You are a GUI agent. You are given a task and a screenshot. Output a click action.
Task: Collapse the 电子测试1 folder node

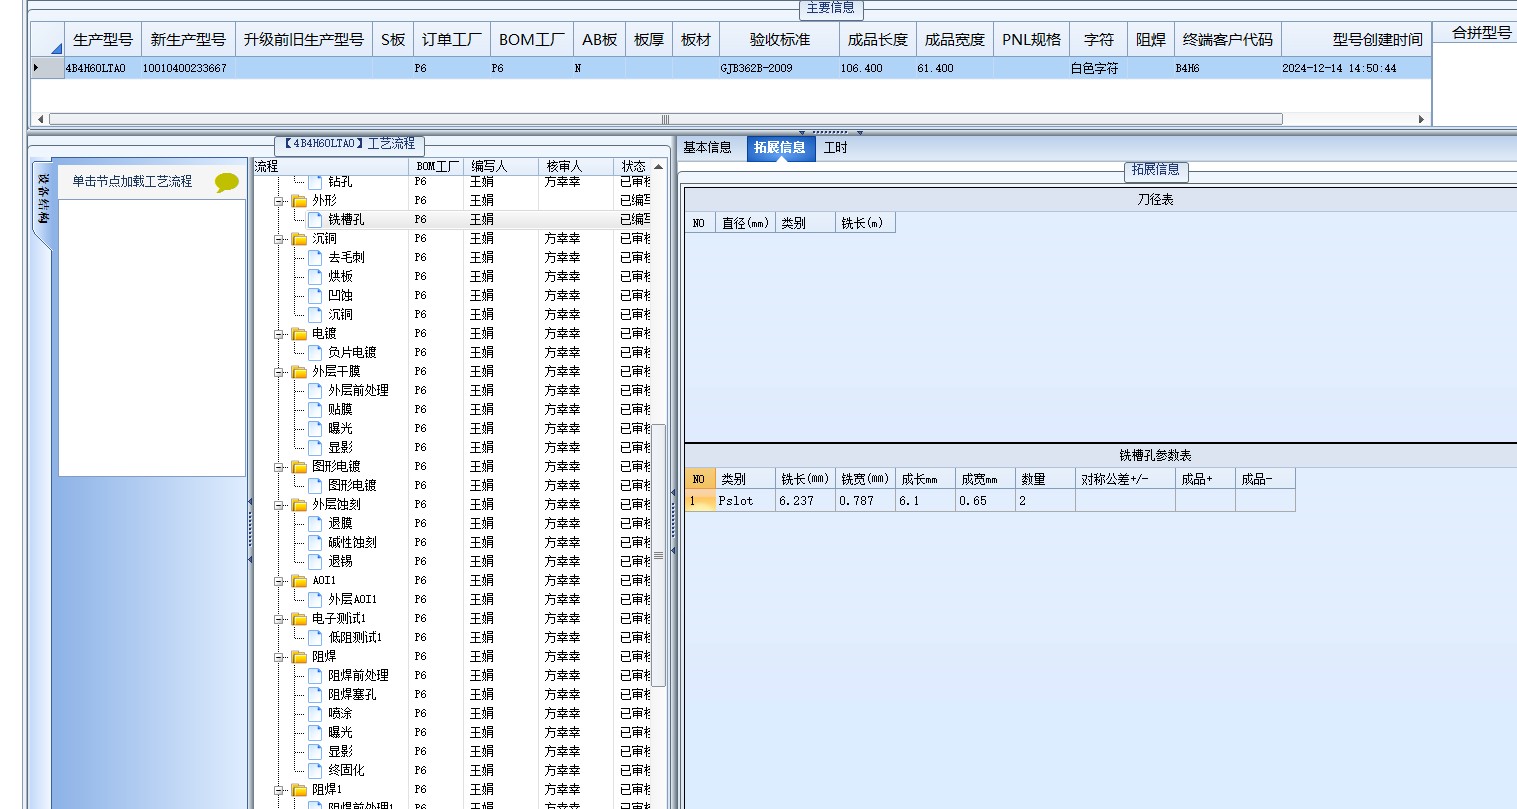pyautogui.click(x=280, y=619)
